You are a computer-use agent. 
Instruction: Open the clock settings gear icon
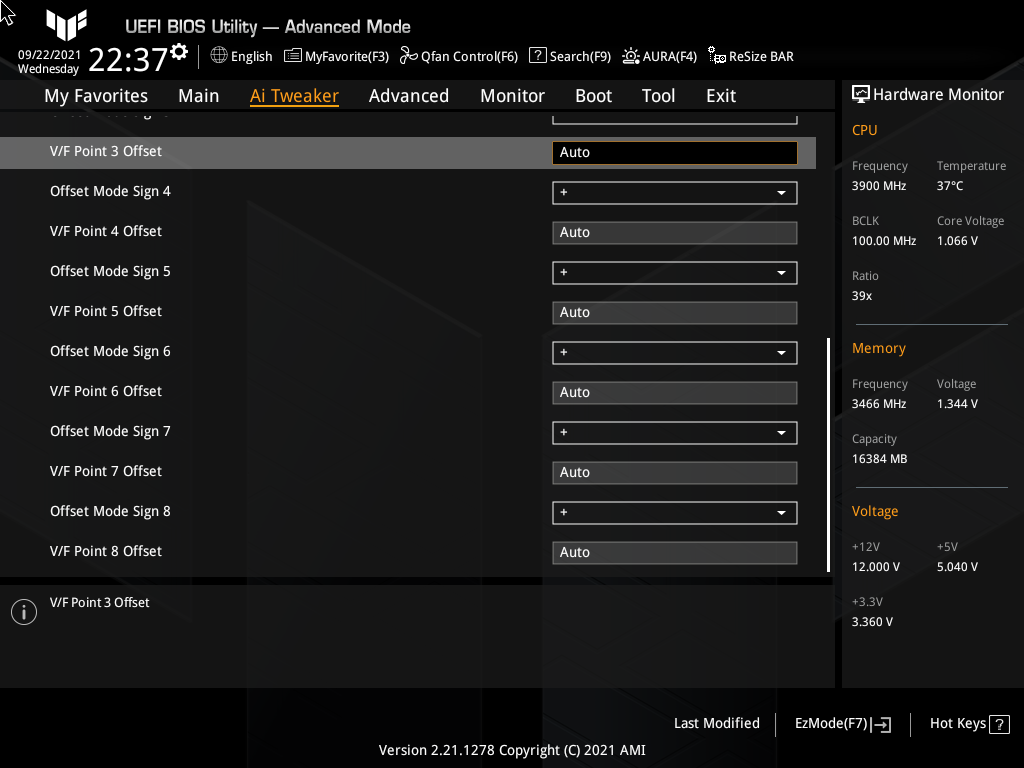[179, 52]
